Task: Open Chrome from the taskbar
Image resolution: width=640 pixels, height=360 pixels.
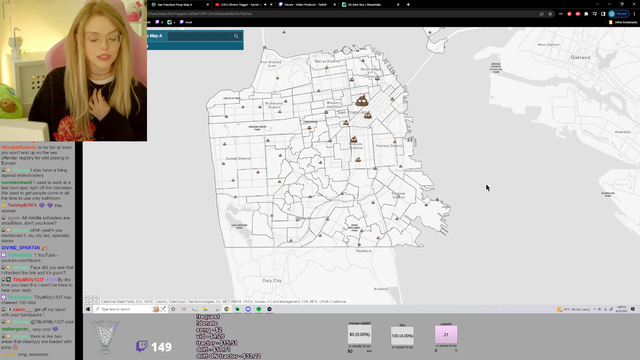Action: 227,309
